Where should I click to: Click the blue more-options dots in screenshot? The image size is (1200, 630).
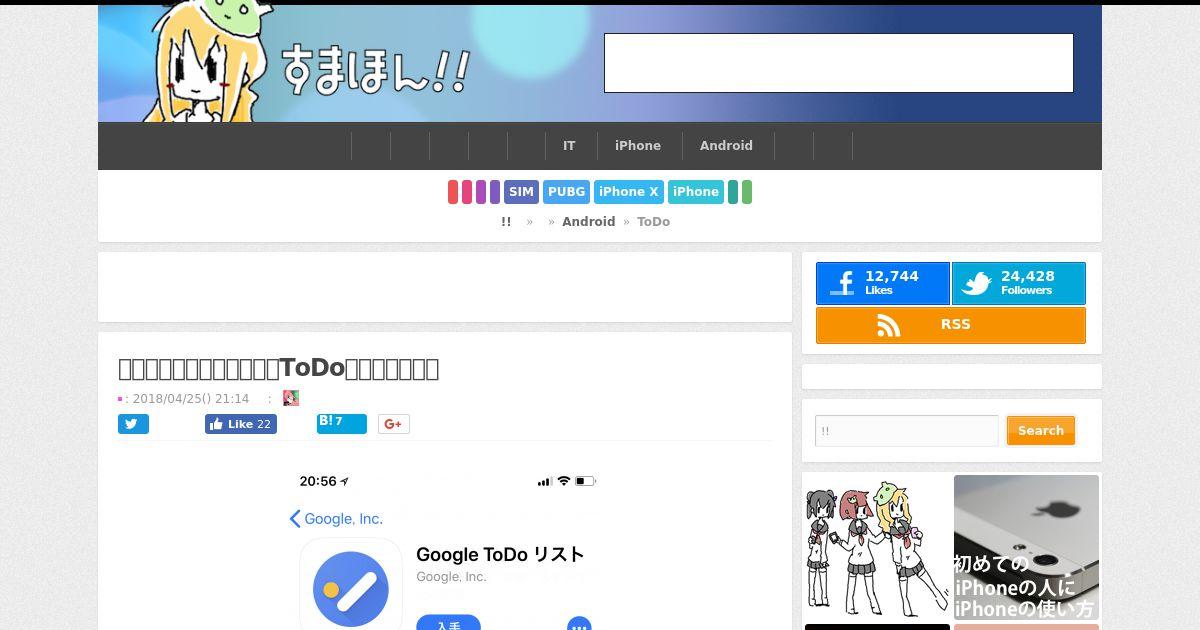(579, 624)
